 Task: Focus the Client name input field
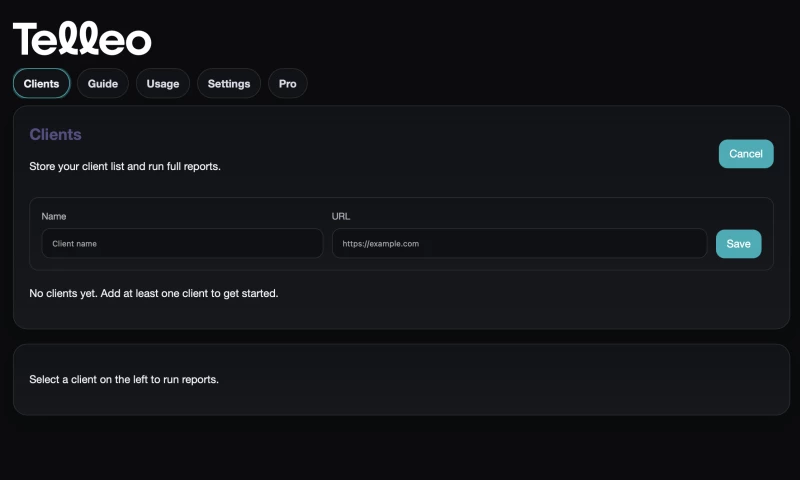(x=182, y=243)
